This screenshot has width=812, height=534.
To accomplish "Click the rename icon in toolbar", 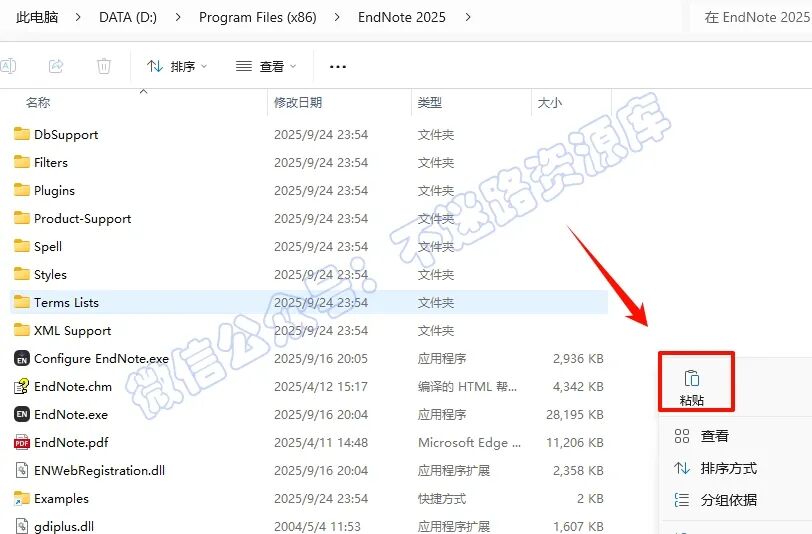I will tap(8, 66).
